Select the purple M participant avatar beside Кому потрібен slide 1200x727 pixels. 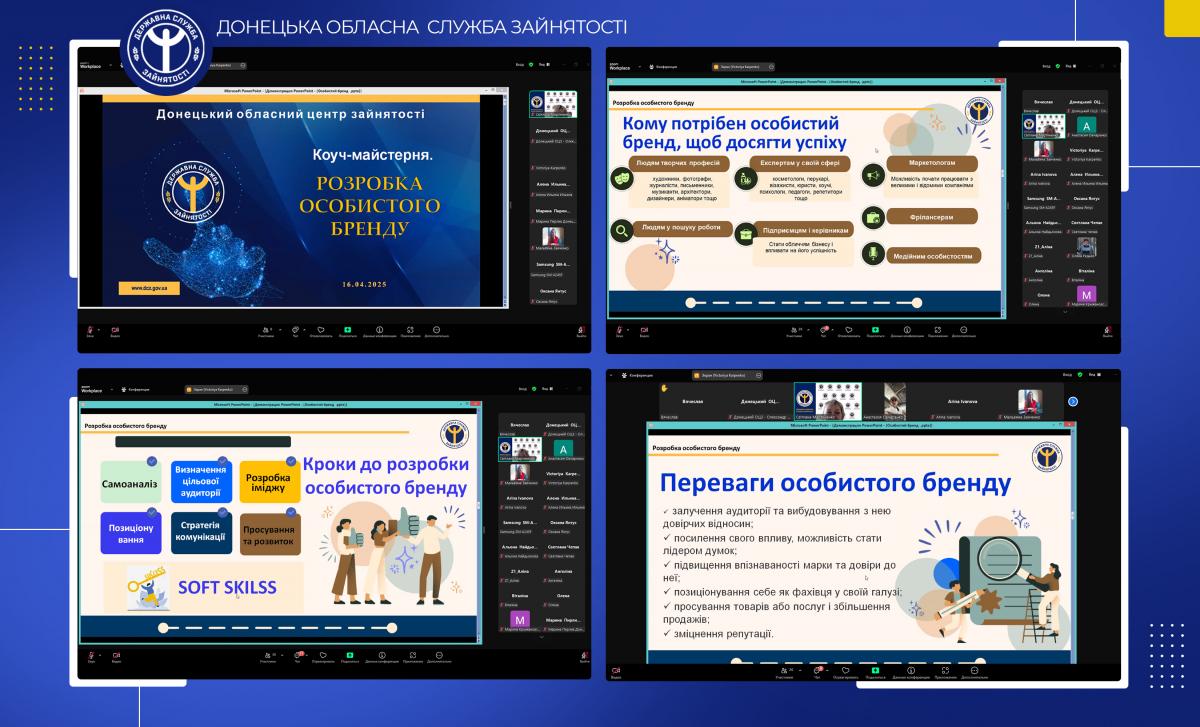(1086, 294)
